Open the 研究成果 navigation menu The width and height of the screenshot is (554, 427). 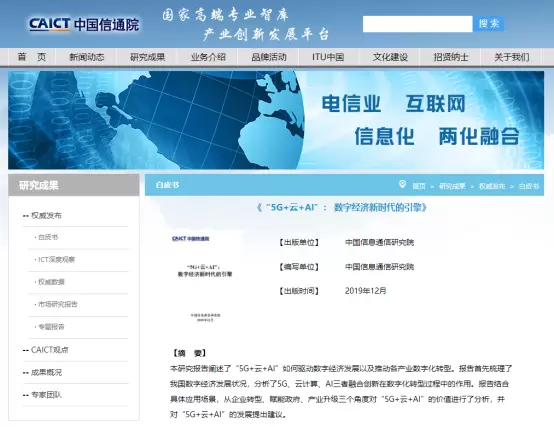click(x=147, y=57)
